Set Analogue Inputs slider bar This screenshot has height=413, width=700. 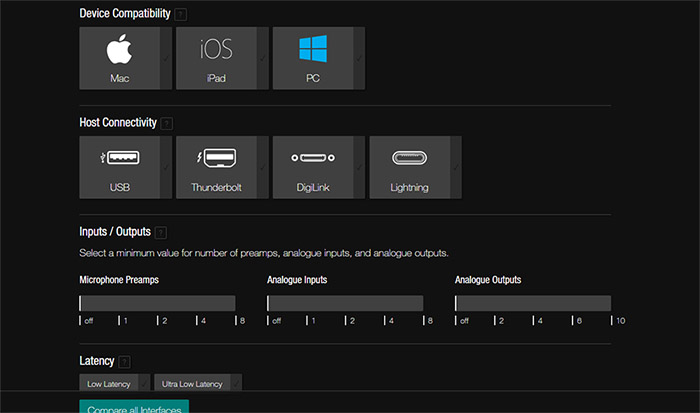345,303
